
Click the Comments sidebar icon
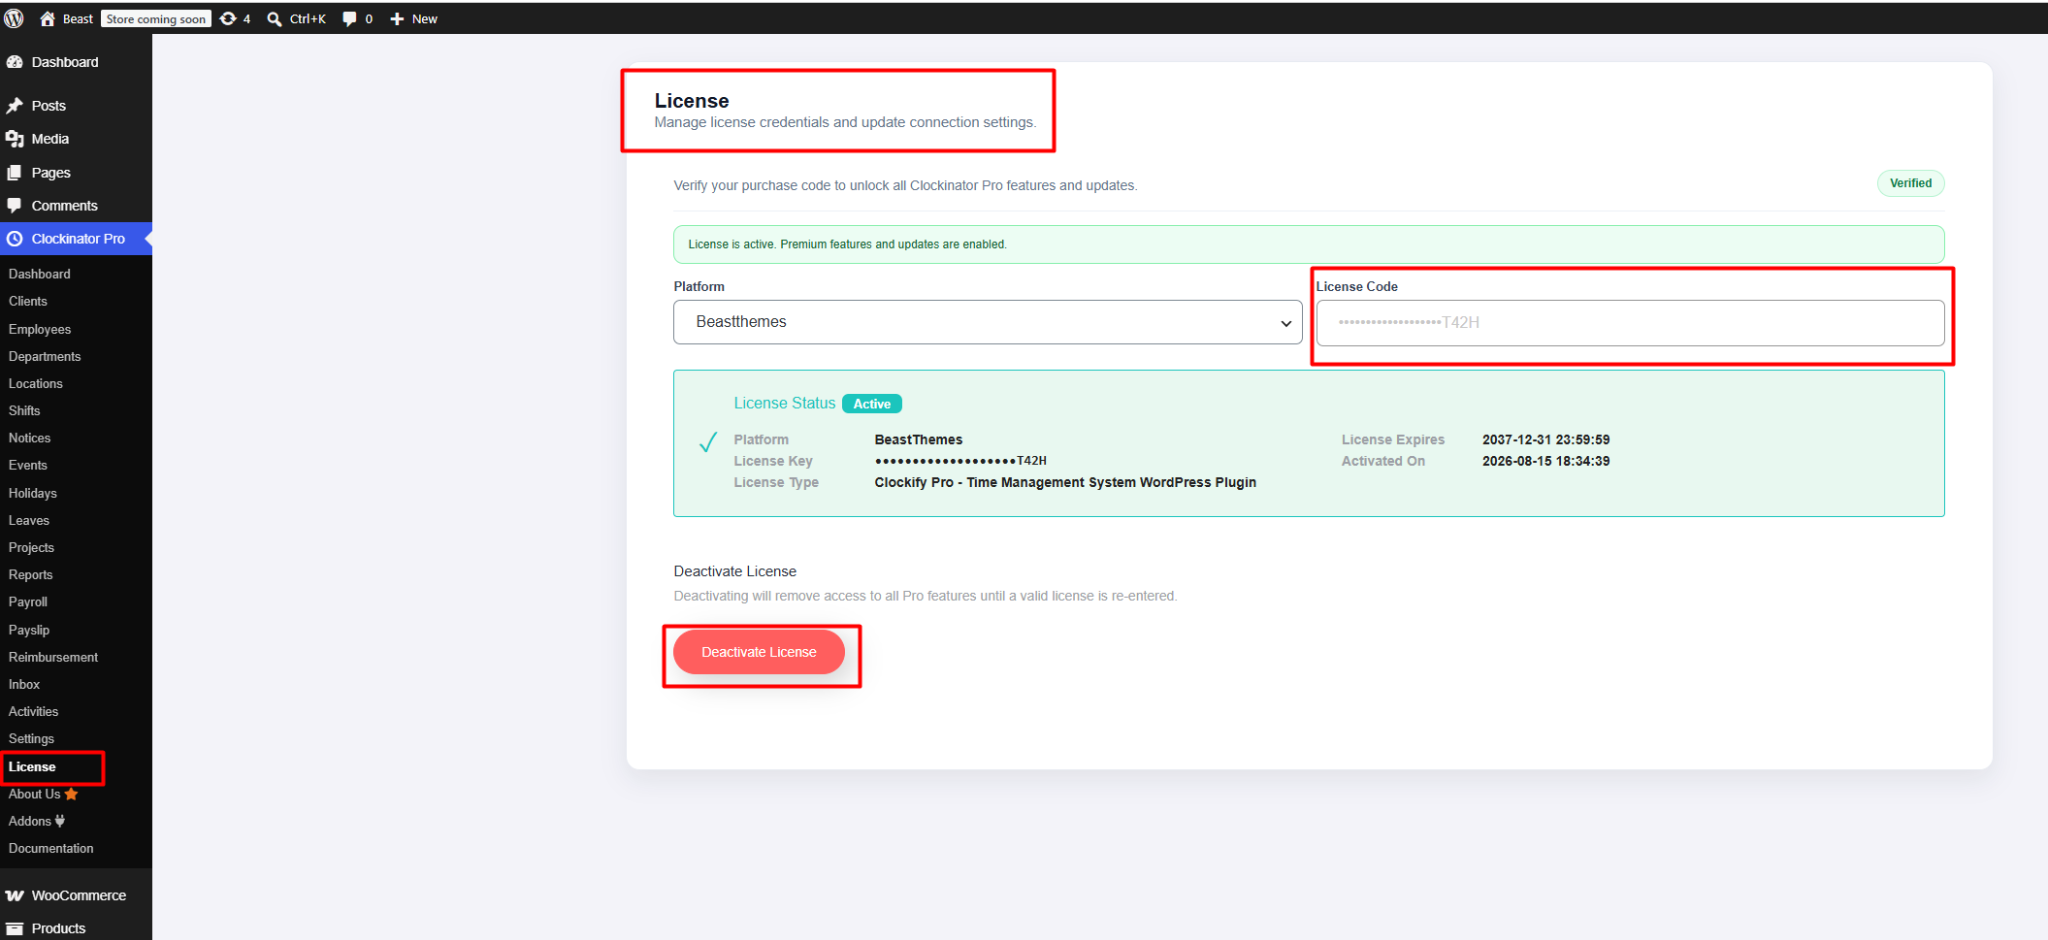[14, 205]
